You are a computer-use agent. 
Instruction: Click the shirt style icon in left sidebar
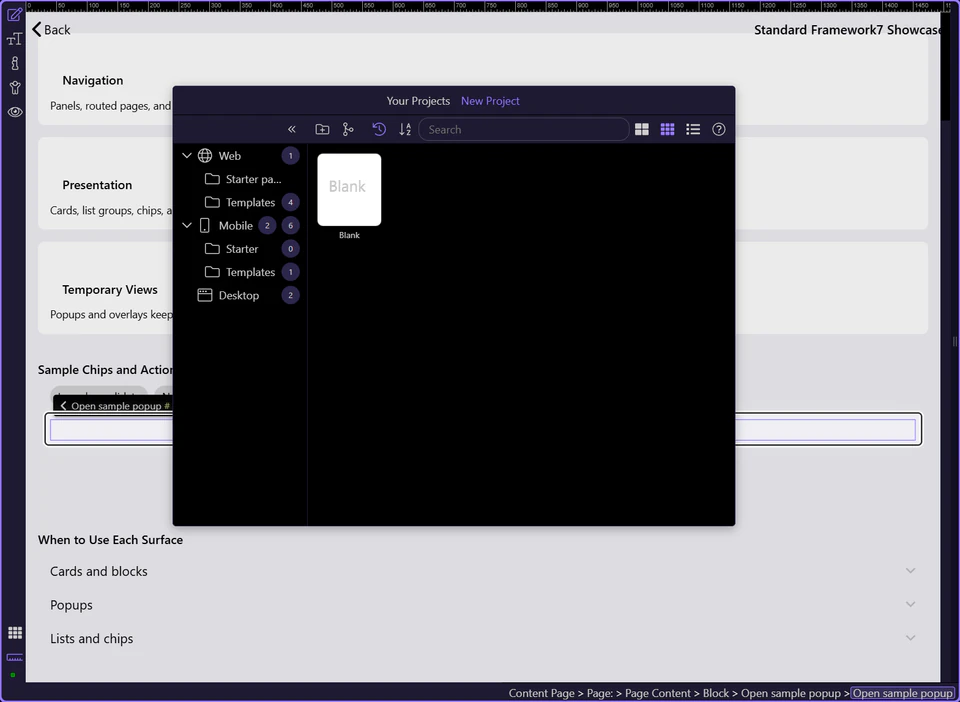point(15,88)
